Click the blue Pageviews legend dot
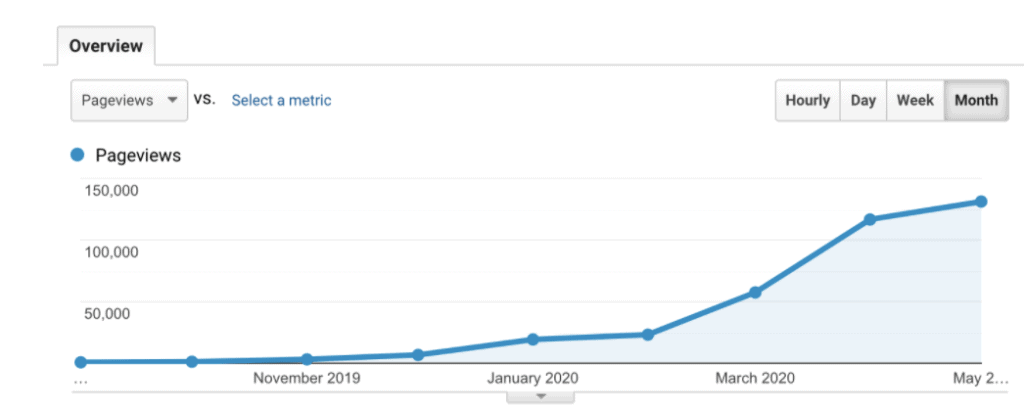This screenshot has width=1024, height=409. (77, 155)
